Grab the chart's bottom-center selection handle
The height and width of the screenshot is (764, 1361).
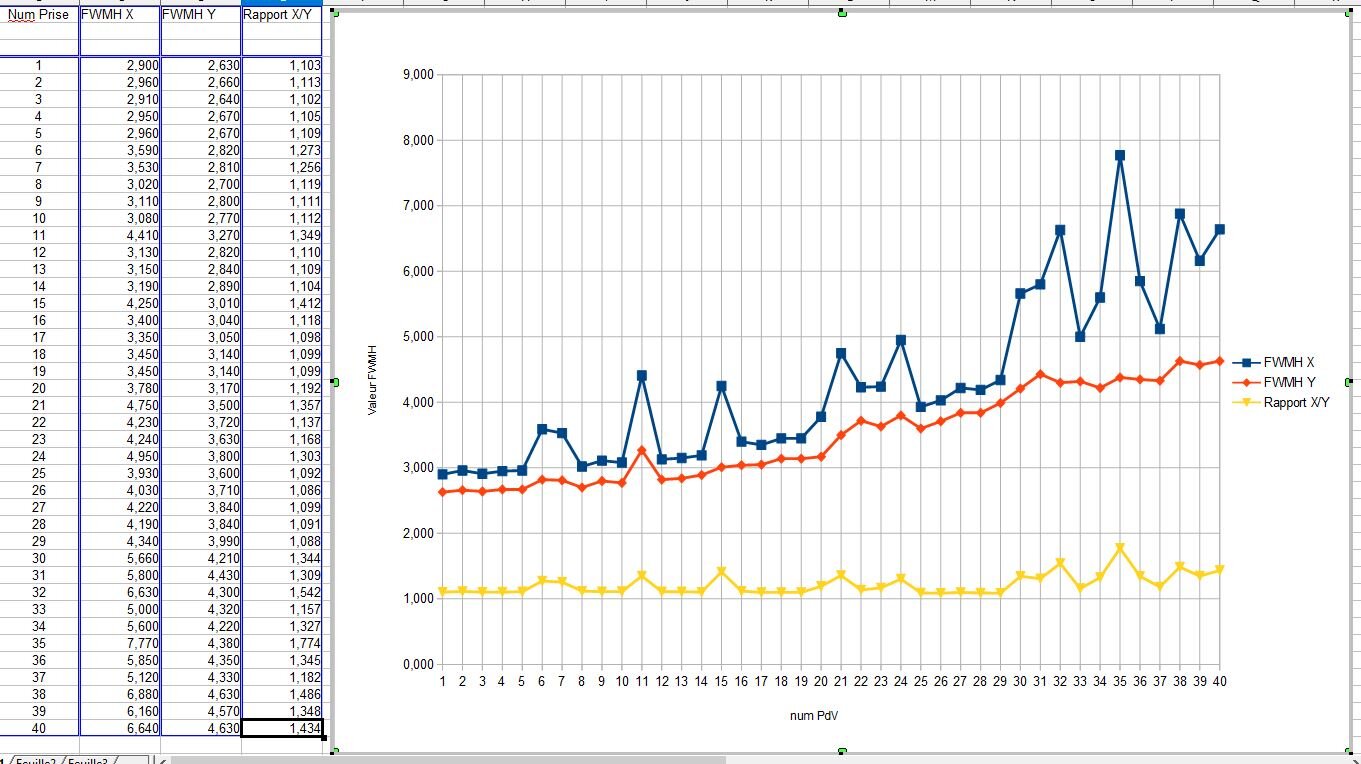pos(842,751)
